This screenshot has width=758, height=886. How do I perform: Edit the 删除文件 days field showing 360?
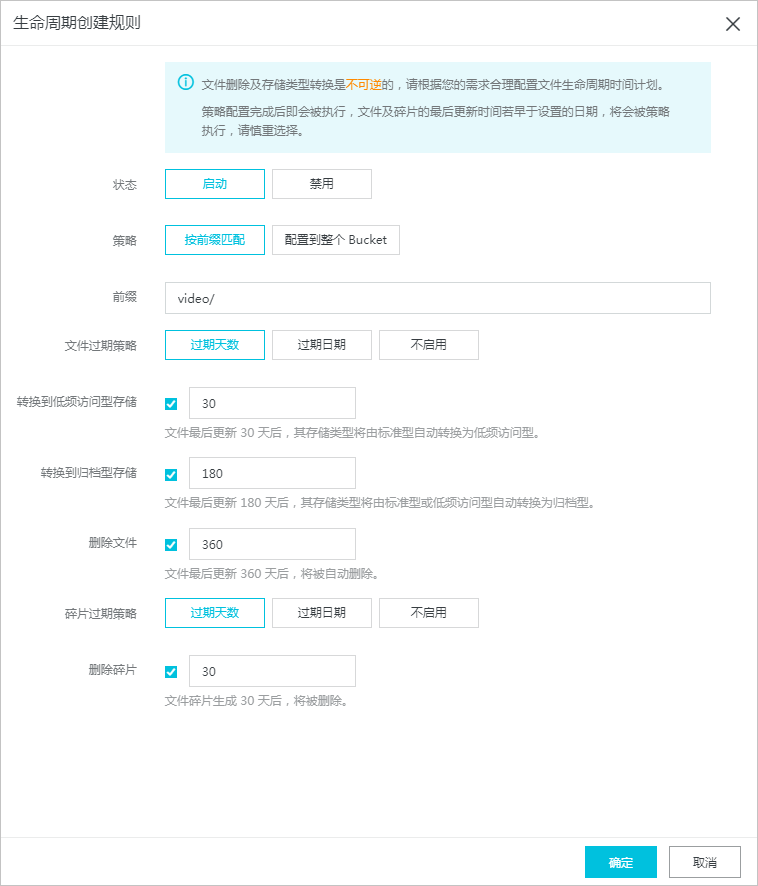coord(272,544)
